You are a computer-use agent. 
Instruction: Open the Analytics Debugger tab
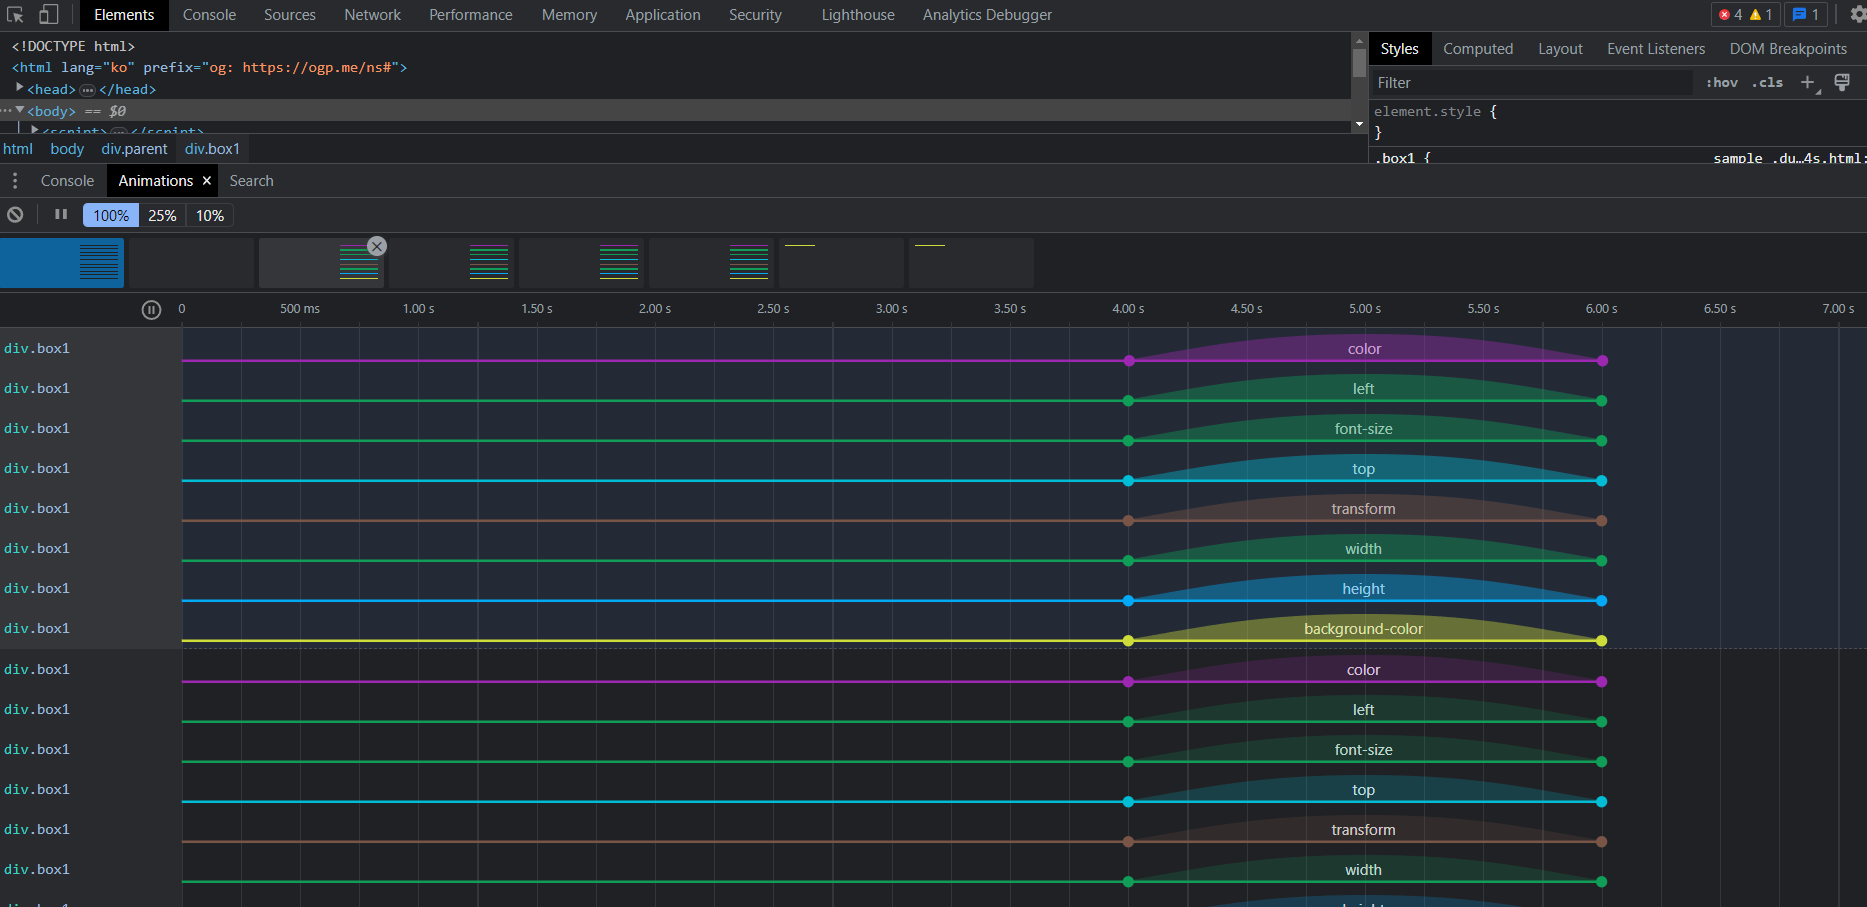[x=987, y=15]
